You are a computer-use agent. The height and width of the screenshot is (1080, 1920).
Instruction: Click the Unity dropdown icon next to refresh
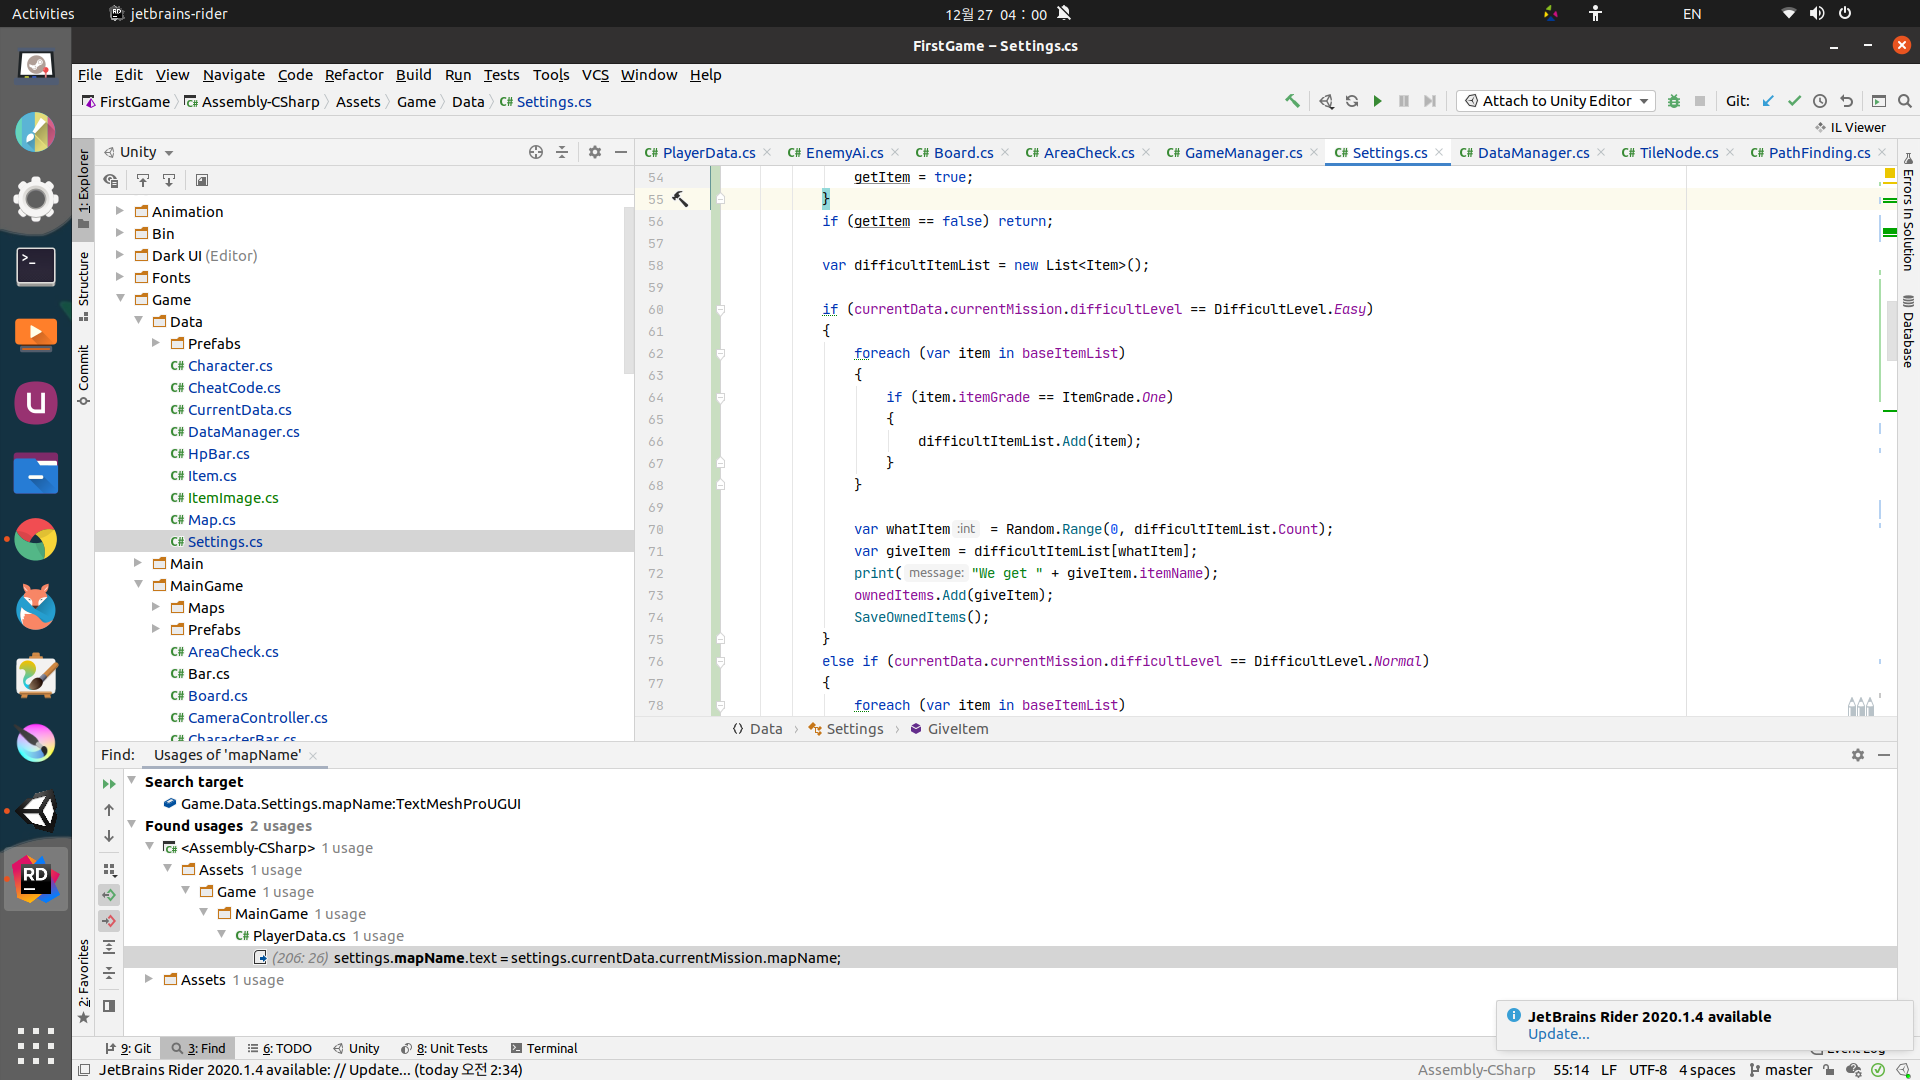1326,101
